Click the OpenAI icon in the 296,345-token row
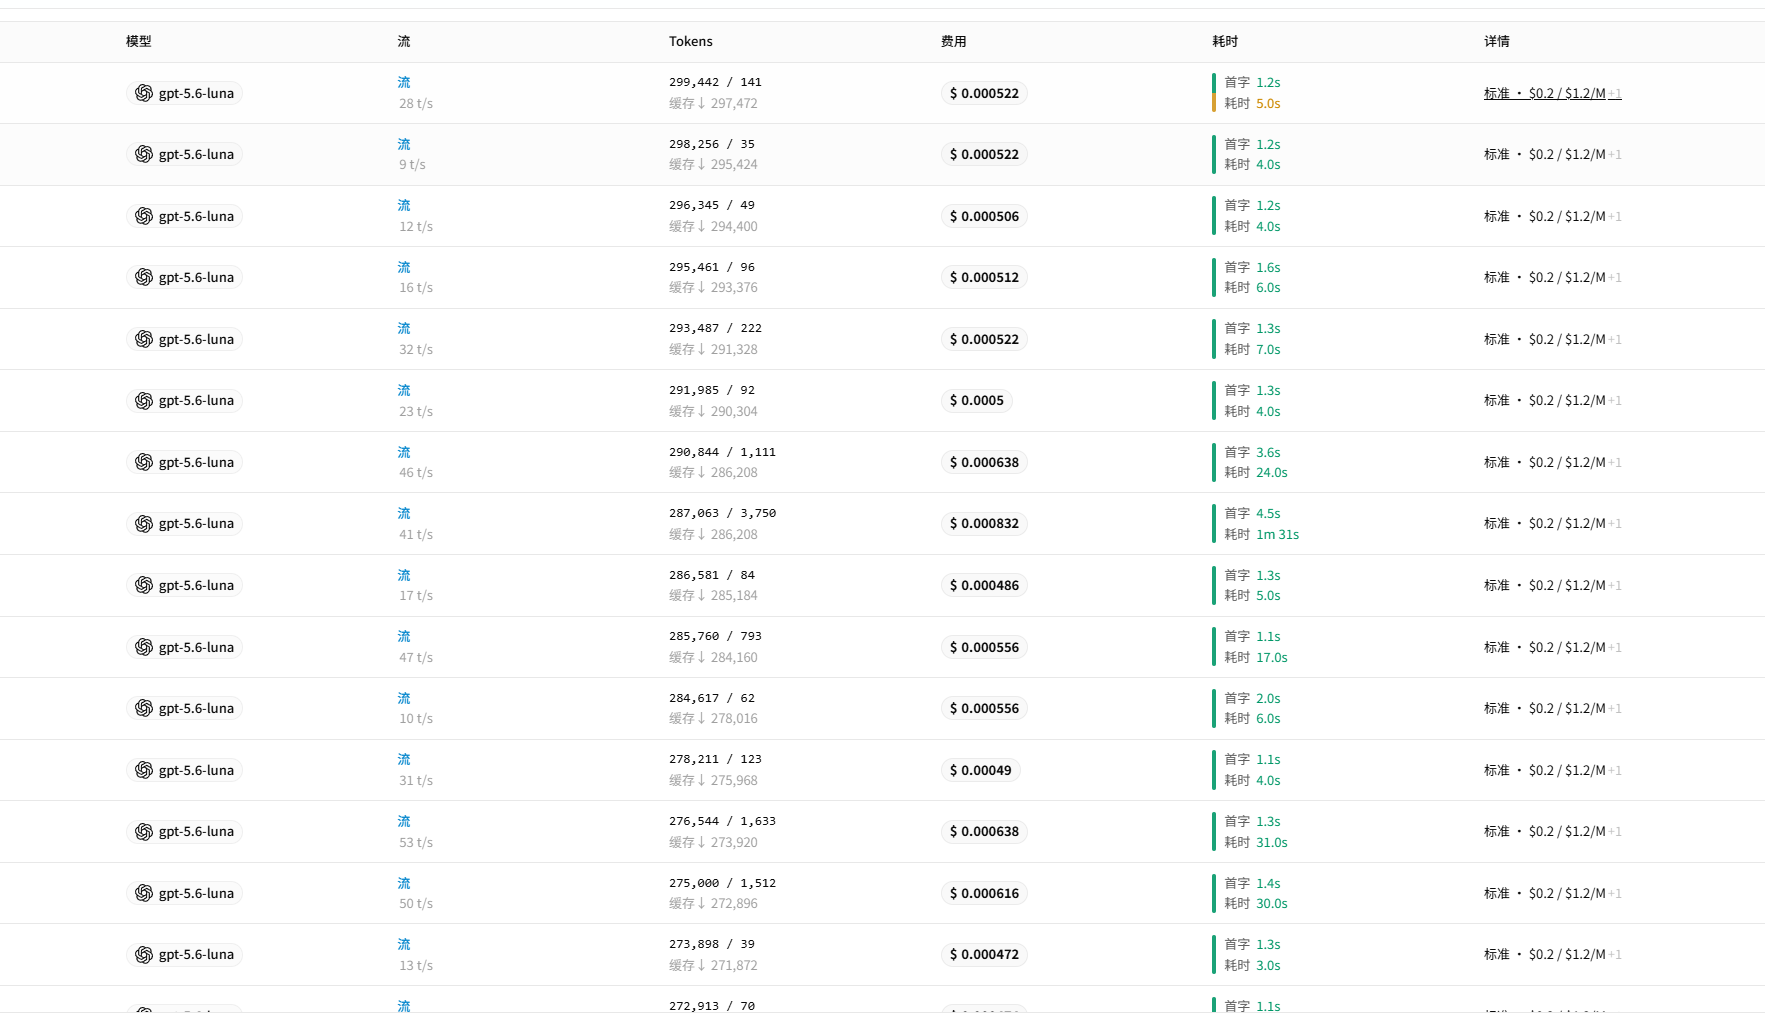This screenshot has height=1025, width=1765. tap(144, 216)
